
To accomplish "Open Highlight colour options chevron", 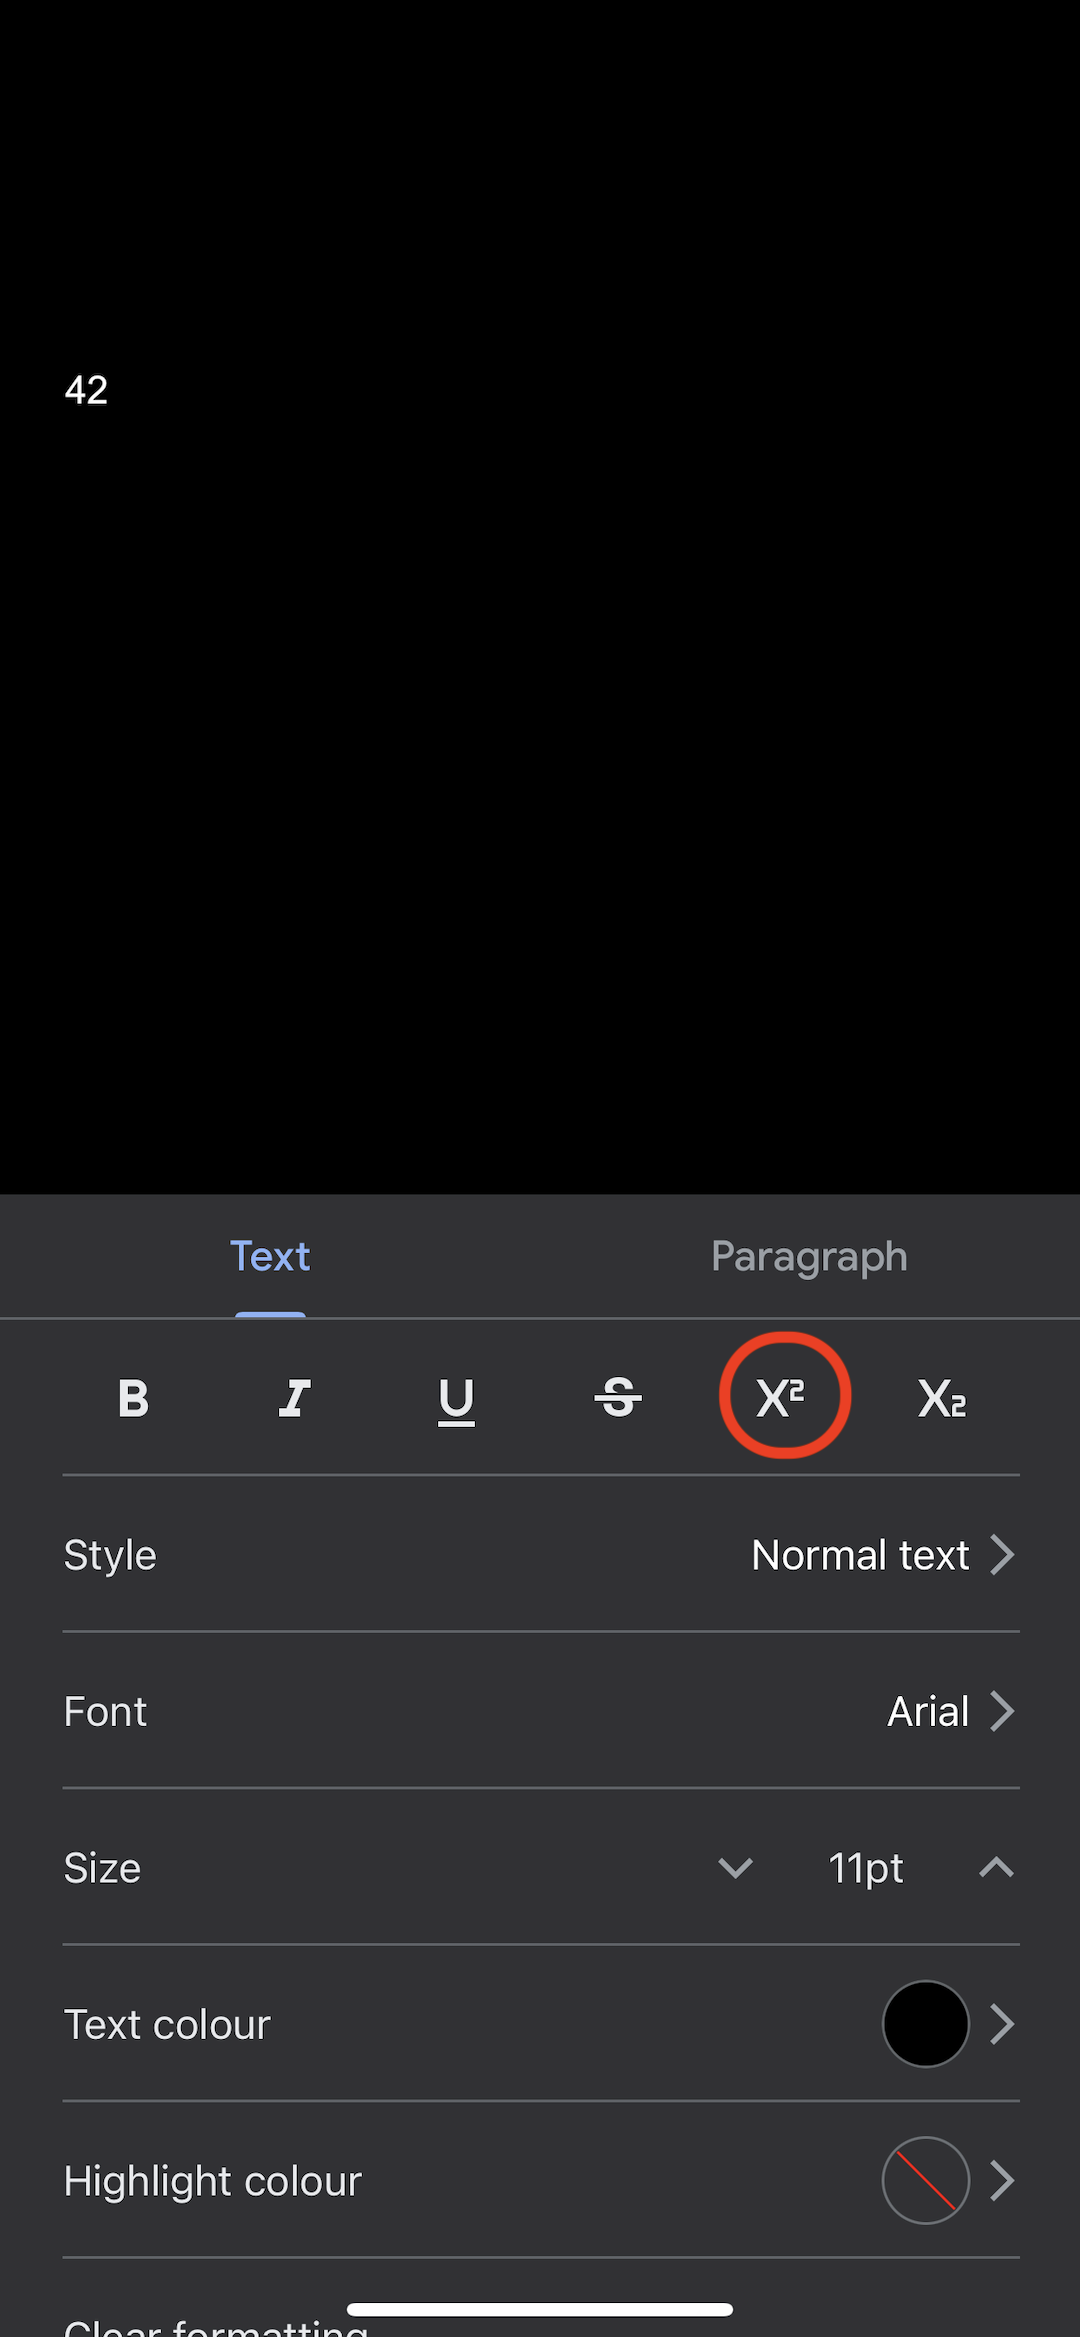I will click(1002, 2181).
